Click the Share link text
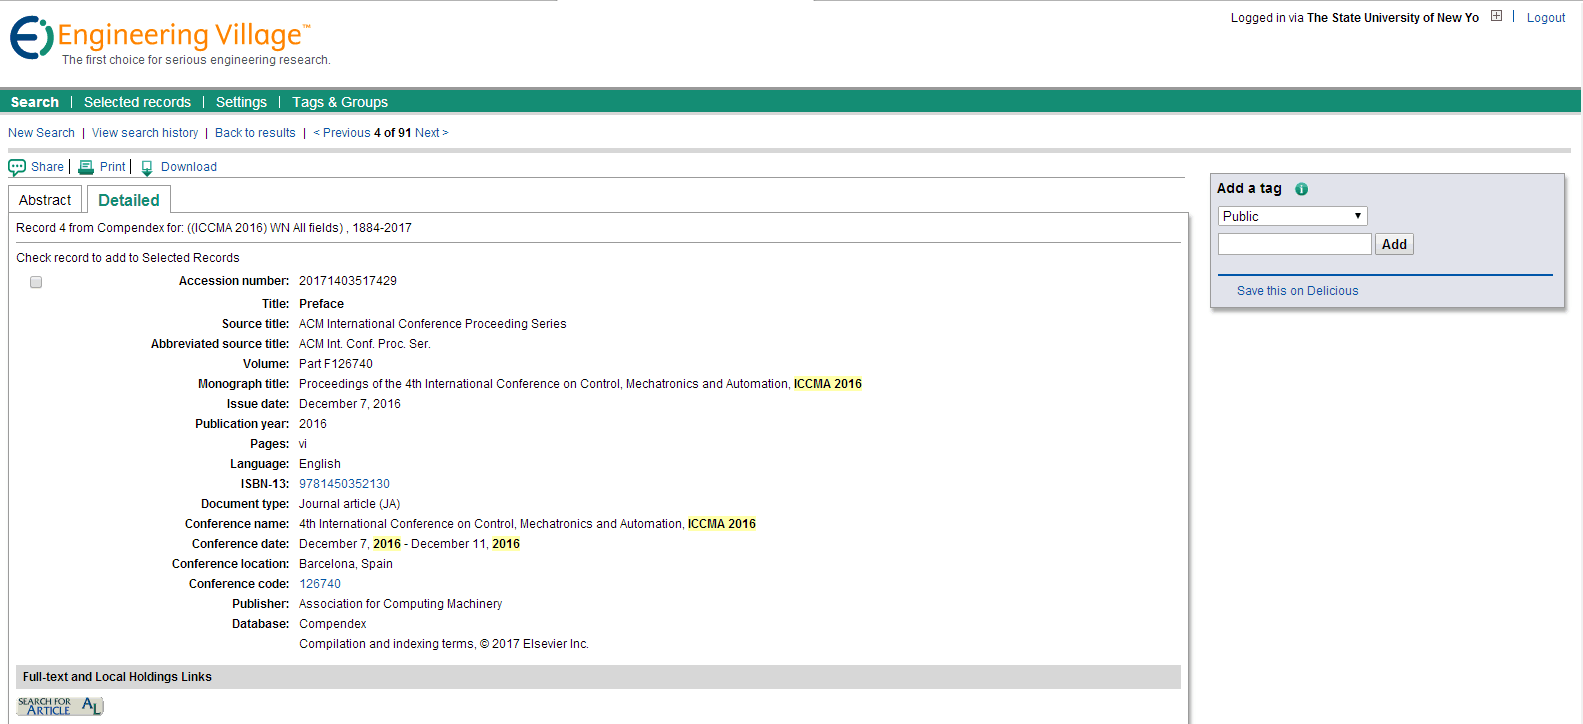The height and width of the screenshot is (724, 1583). (x=47, y=167)
